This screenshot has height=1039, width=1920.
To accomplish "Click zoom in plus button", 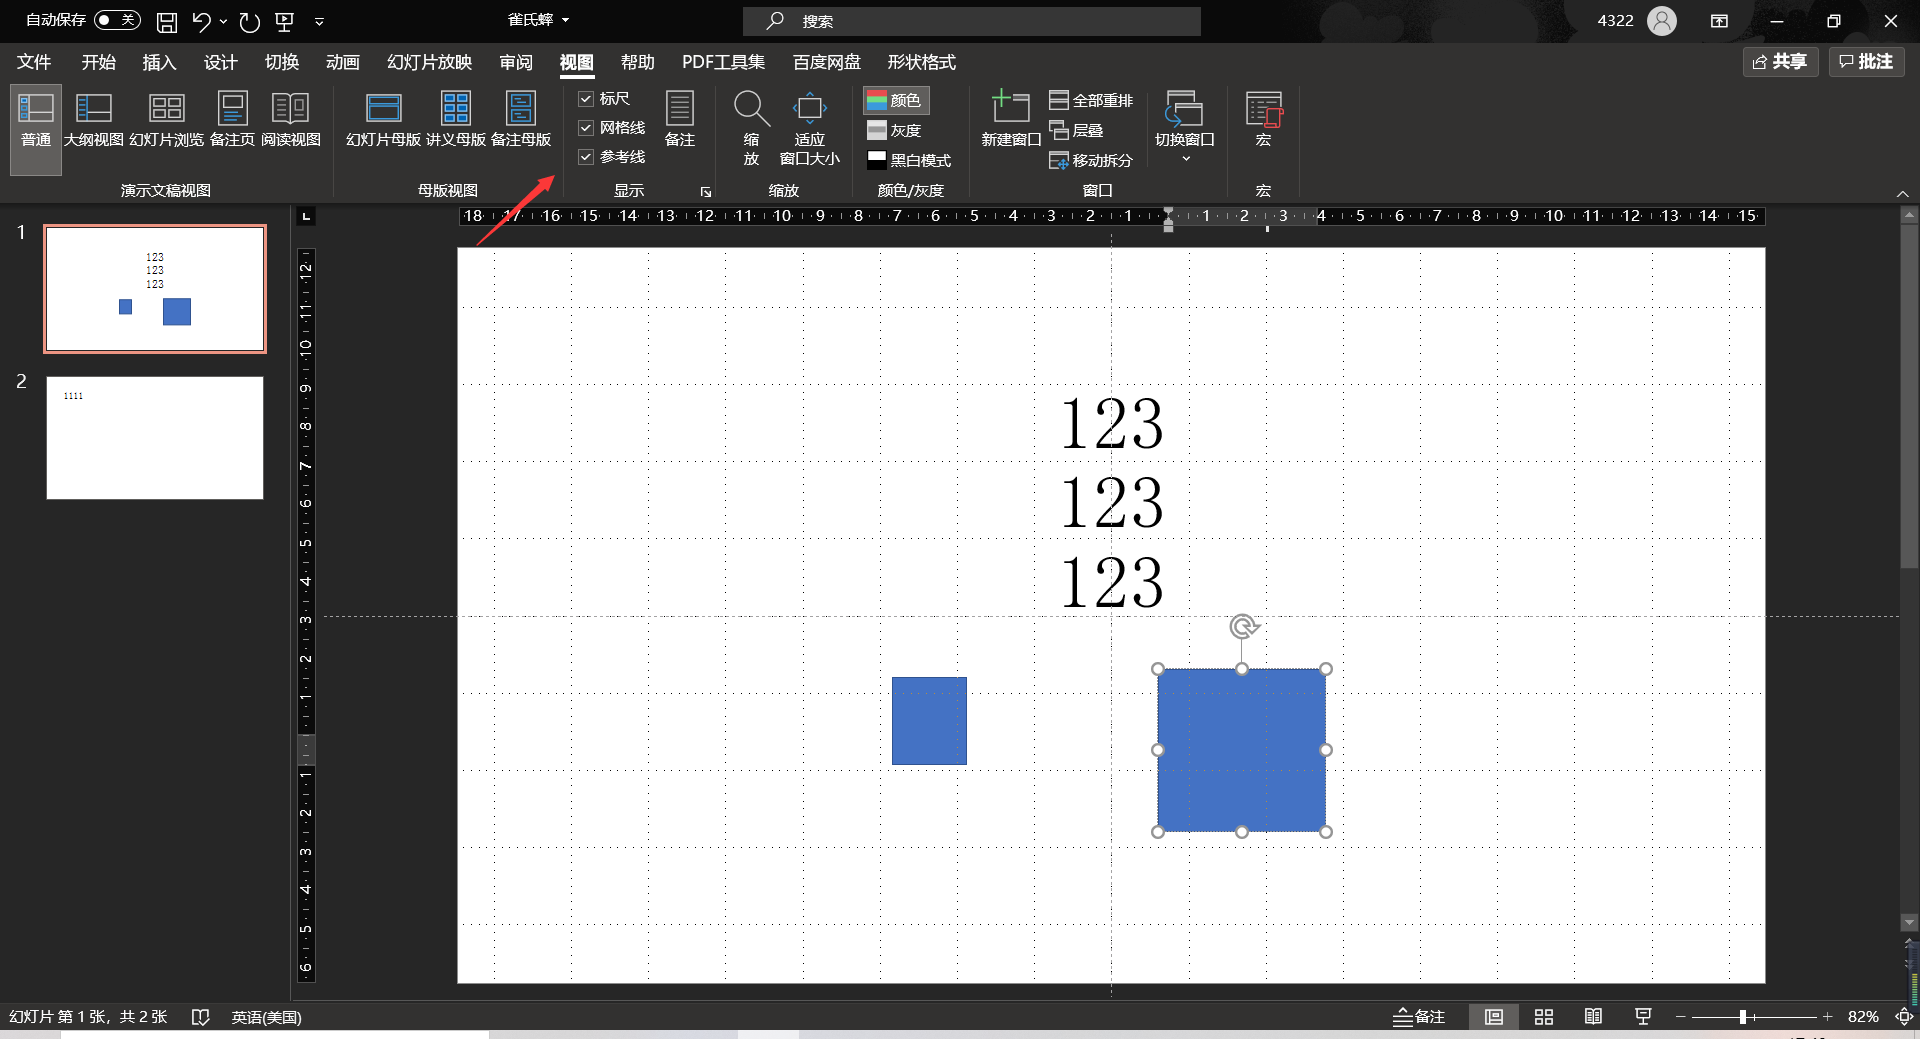I will 1827,1017.
